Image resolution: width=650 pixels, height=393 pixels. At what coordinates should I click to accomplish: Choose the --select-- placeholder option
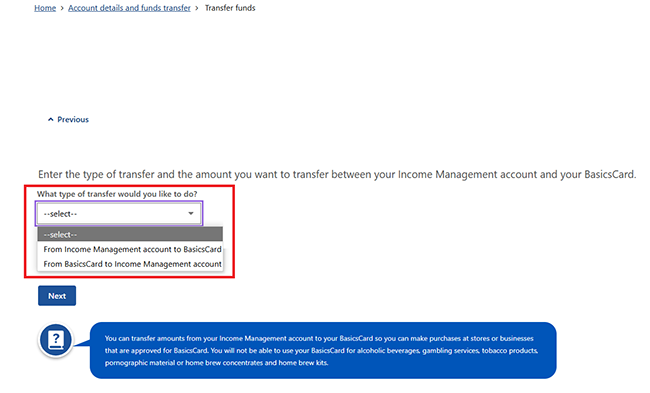point(130,234)
